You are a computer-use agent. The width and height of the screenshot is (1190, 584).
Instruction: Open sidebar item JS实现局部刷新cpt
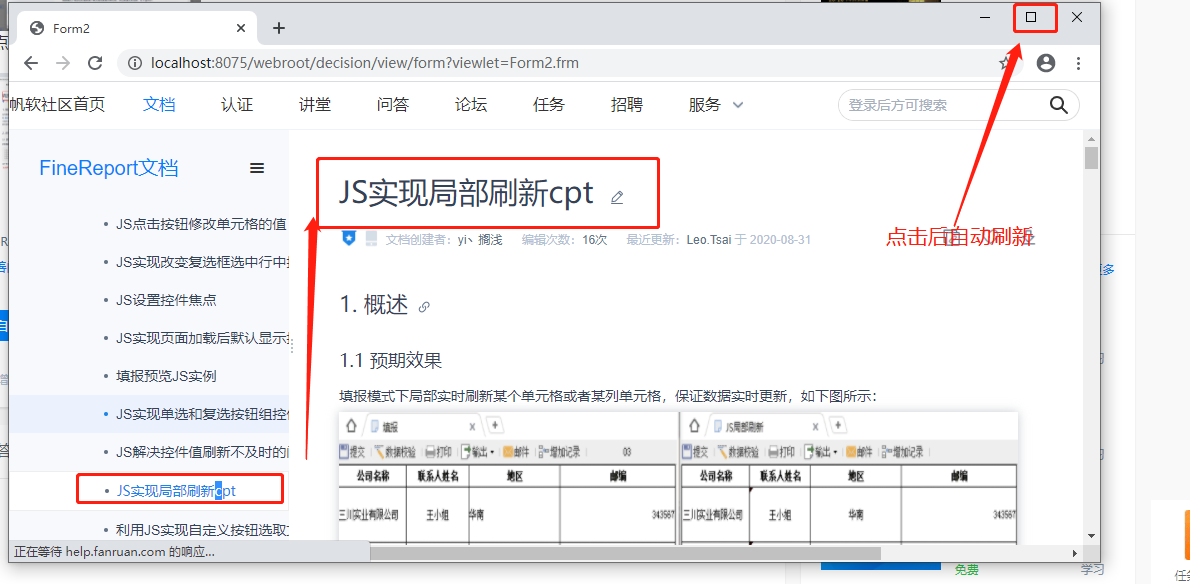click(176, 491)
